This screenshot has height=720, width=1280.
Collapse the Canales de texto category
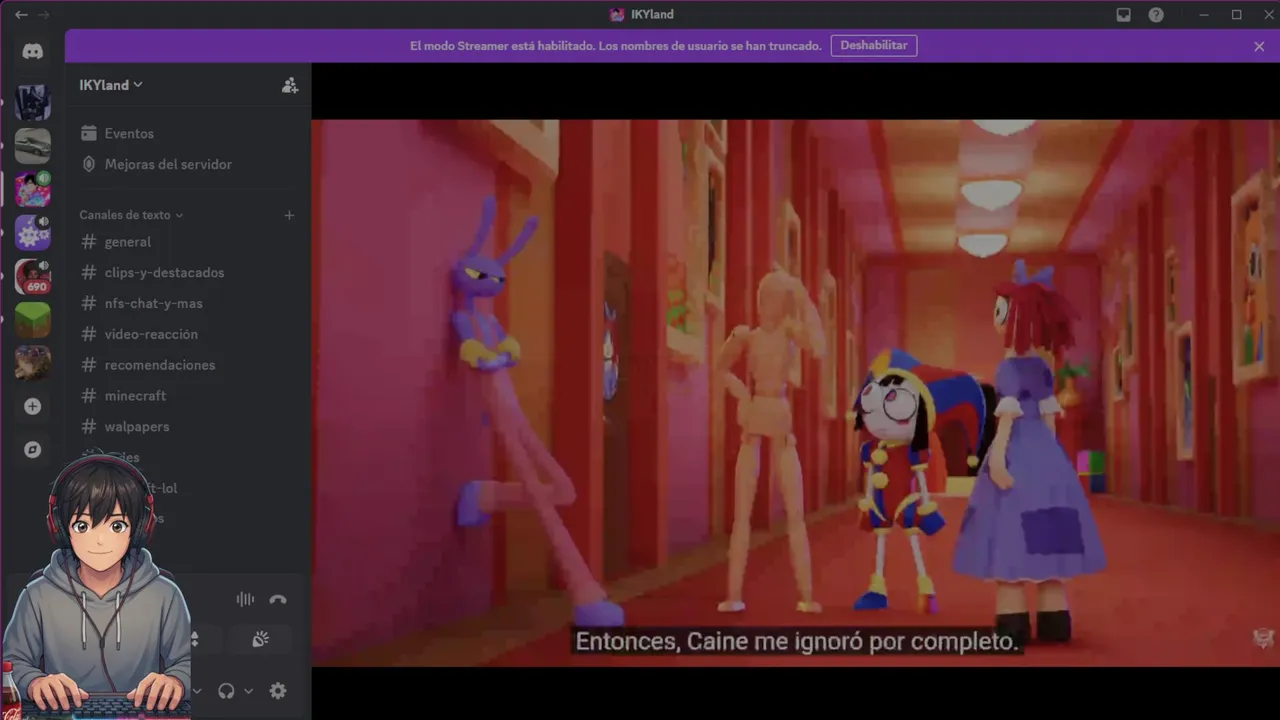(x=131, y=215)
